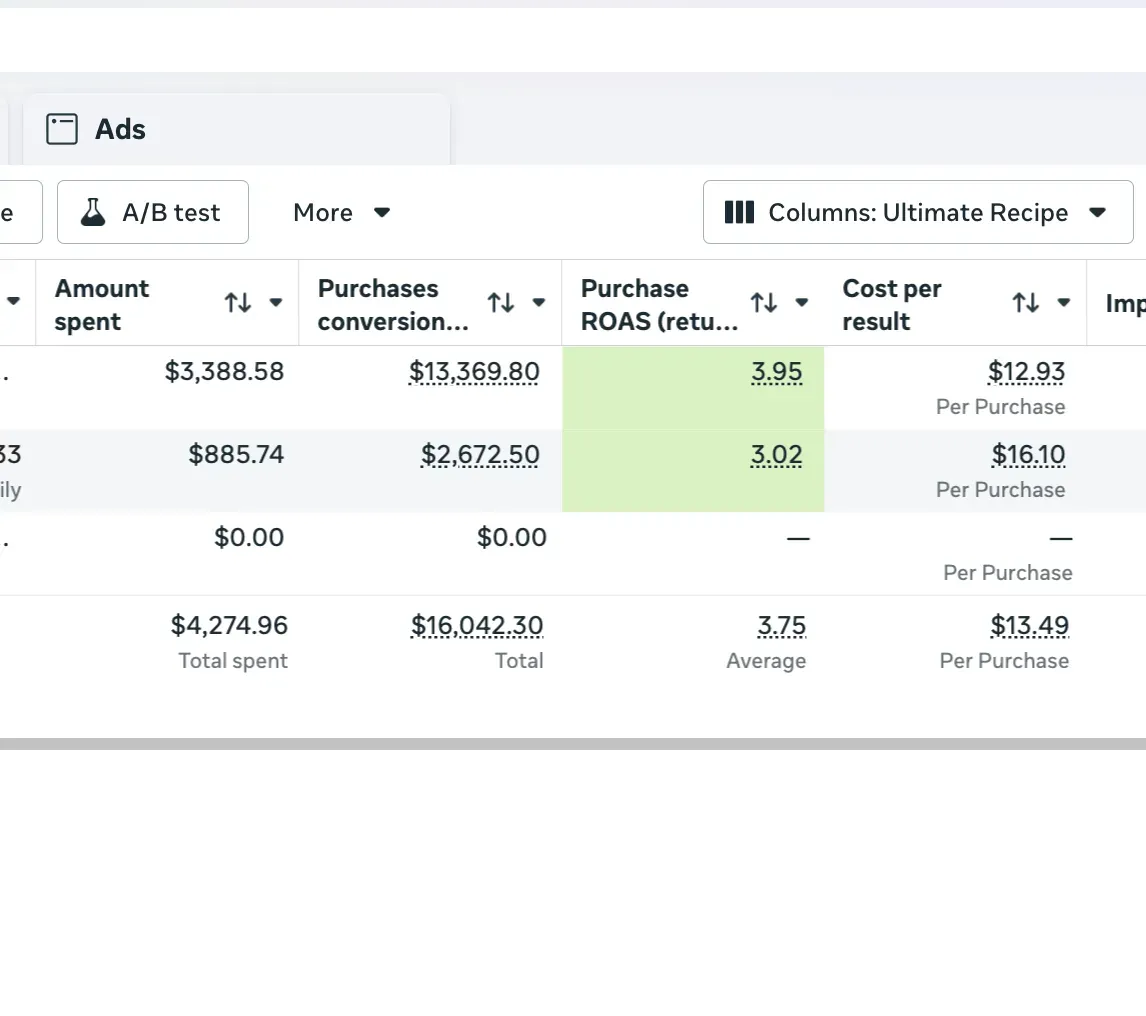Viewport: 1146px width, 1016px height.
Task: Sort by Purchases conversion value arrows
Action: click(501, 303)
